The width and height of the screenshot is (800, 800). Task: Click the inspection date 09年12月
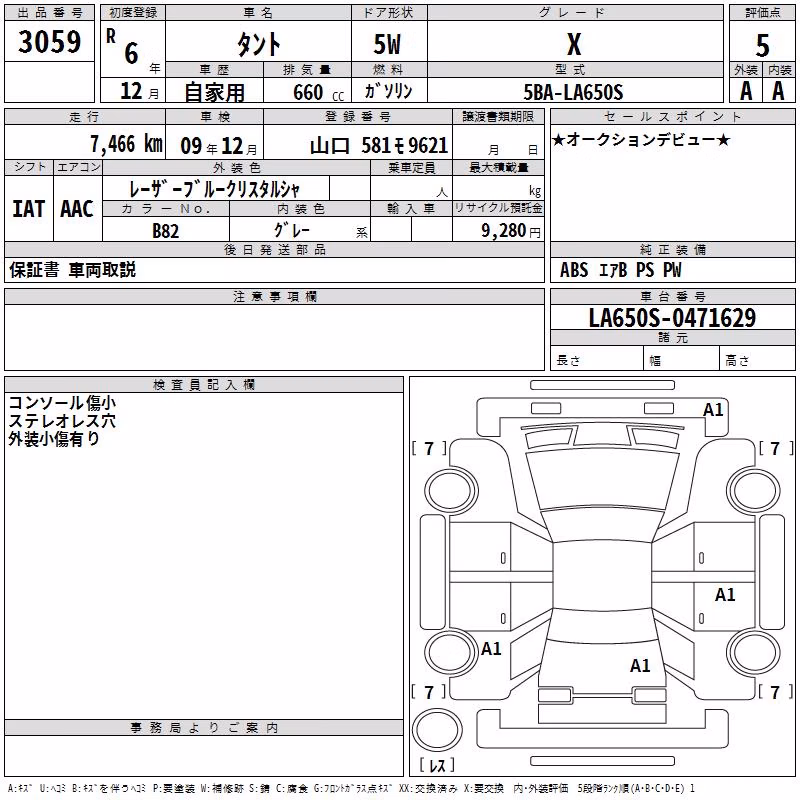point(219,146)
